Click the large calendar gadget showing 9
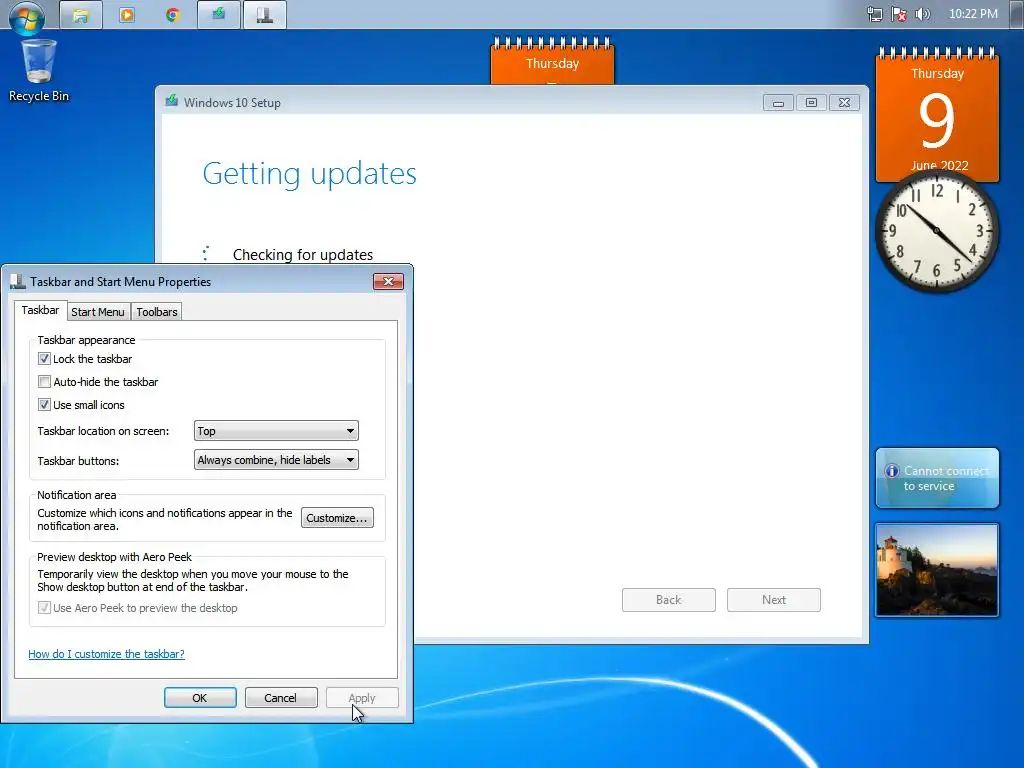This screenshot has width=1024, height=768. (937, 114)
